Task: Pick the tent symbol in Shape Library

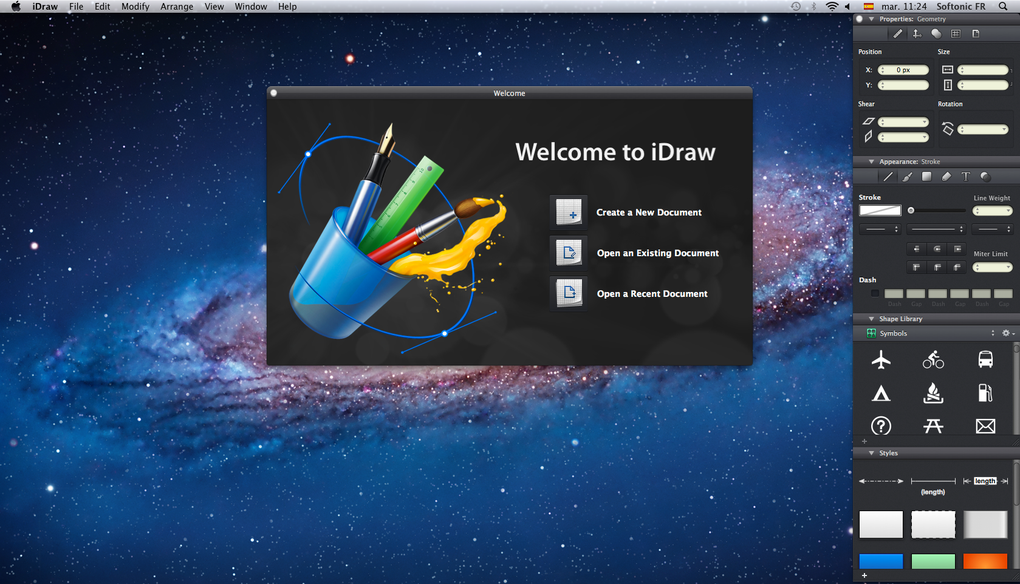Action: [881, 393]
